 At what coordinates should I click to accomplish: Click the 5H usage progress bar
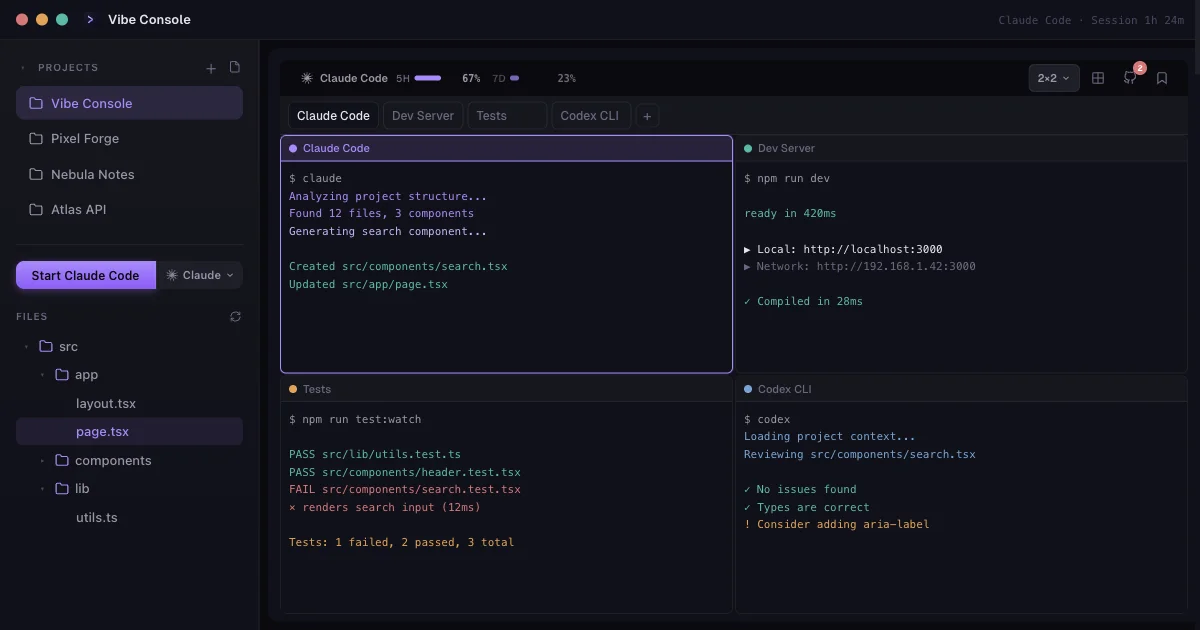click(428, 78)
